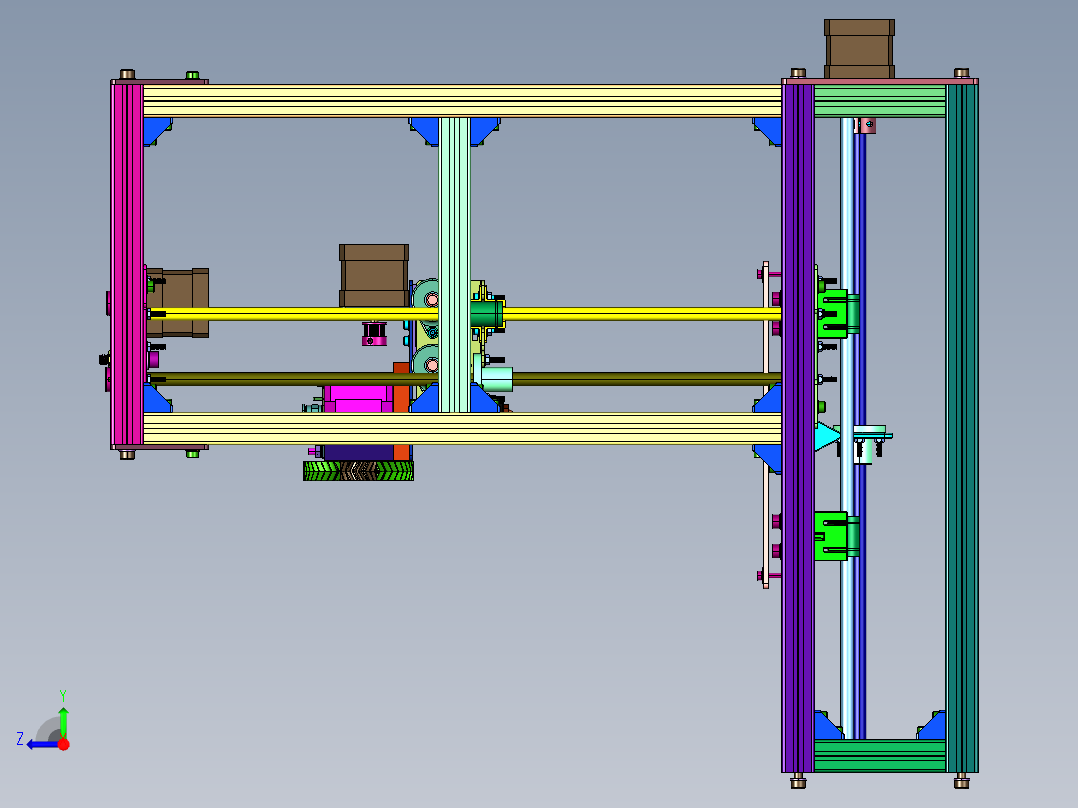Click the green Y axis arrow on the triad
1078x808 pixels.
point(63,721)
